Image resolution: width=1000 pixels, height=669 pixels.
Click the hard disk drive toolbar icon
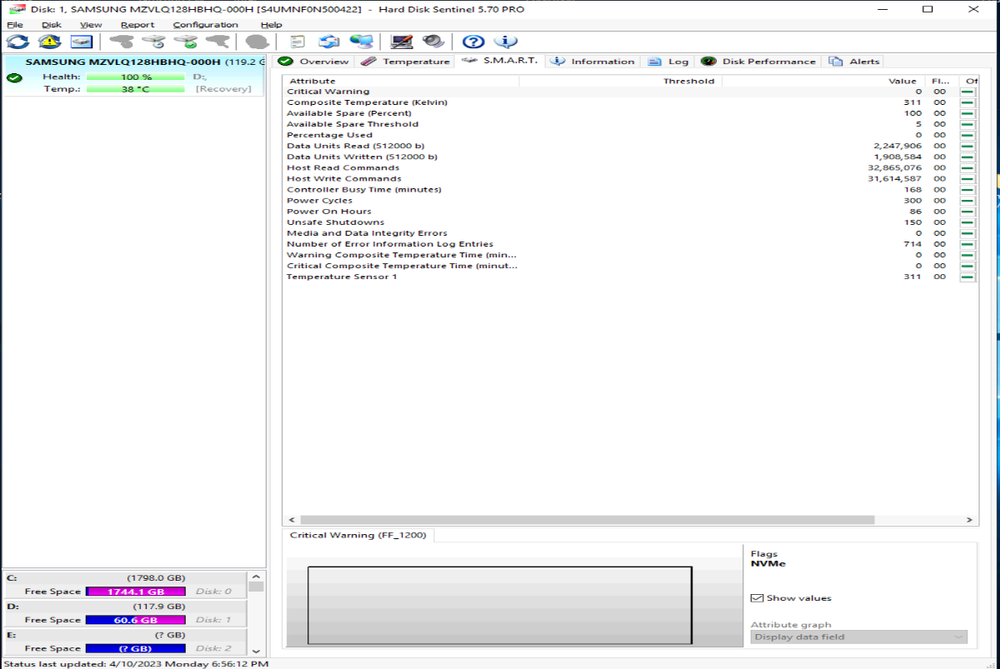pyautogui.click(x=81, y=42)
